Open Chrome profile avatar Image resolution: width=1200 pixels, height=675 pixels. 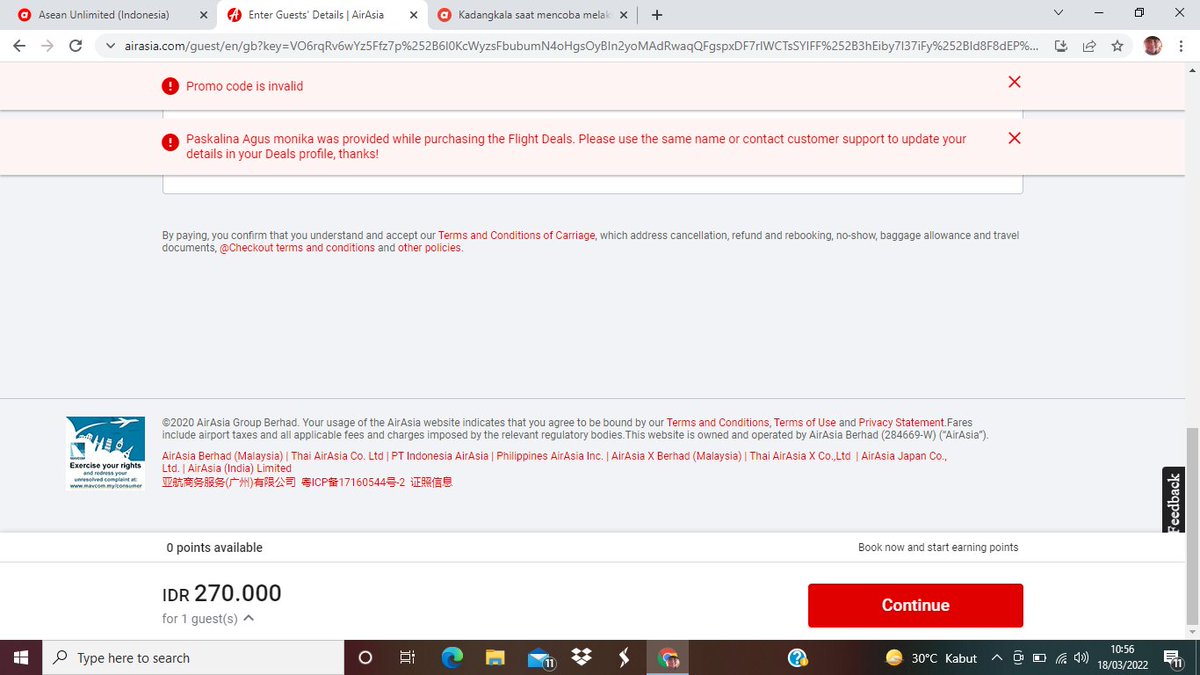tap(1153, 46)
